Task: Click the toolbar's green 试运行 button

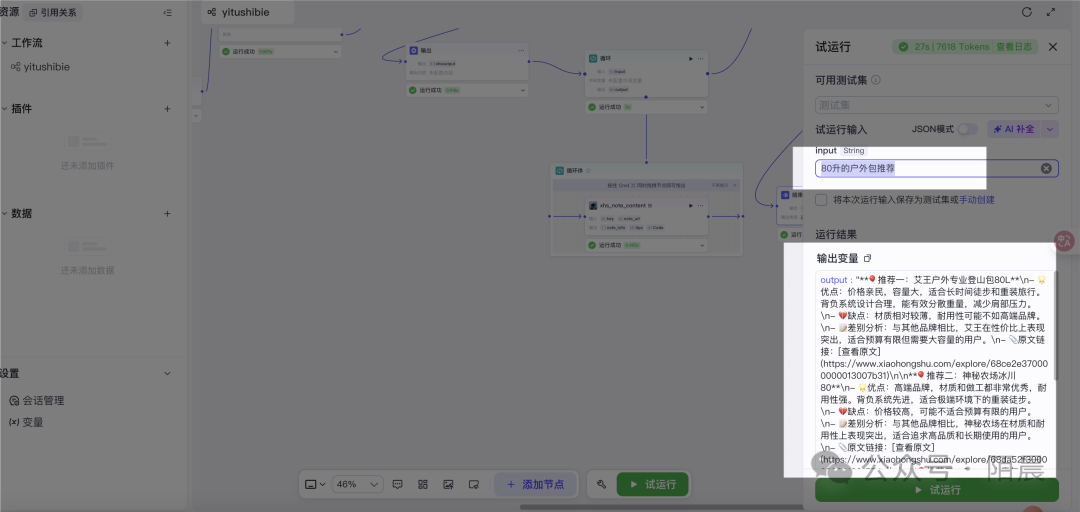Action: [652, 484]
